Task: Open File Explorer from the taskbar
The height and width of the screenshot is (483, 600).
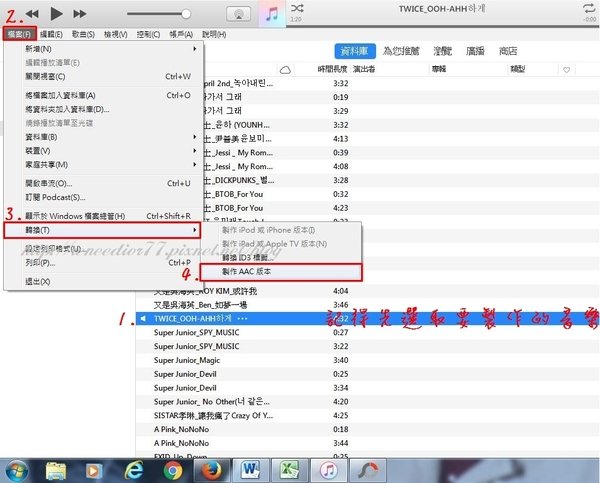Action: 56,471
